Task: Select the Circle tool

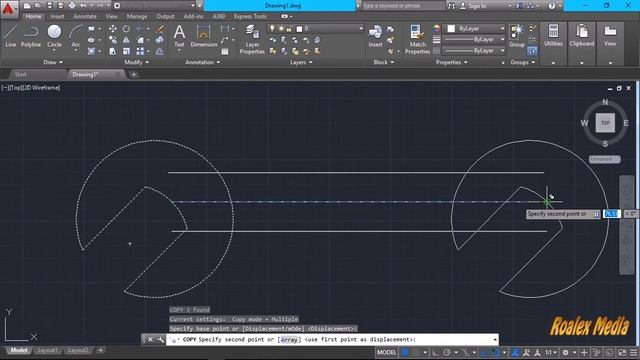Action: pos(54,36)
